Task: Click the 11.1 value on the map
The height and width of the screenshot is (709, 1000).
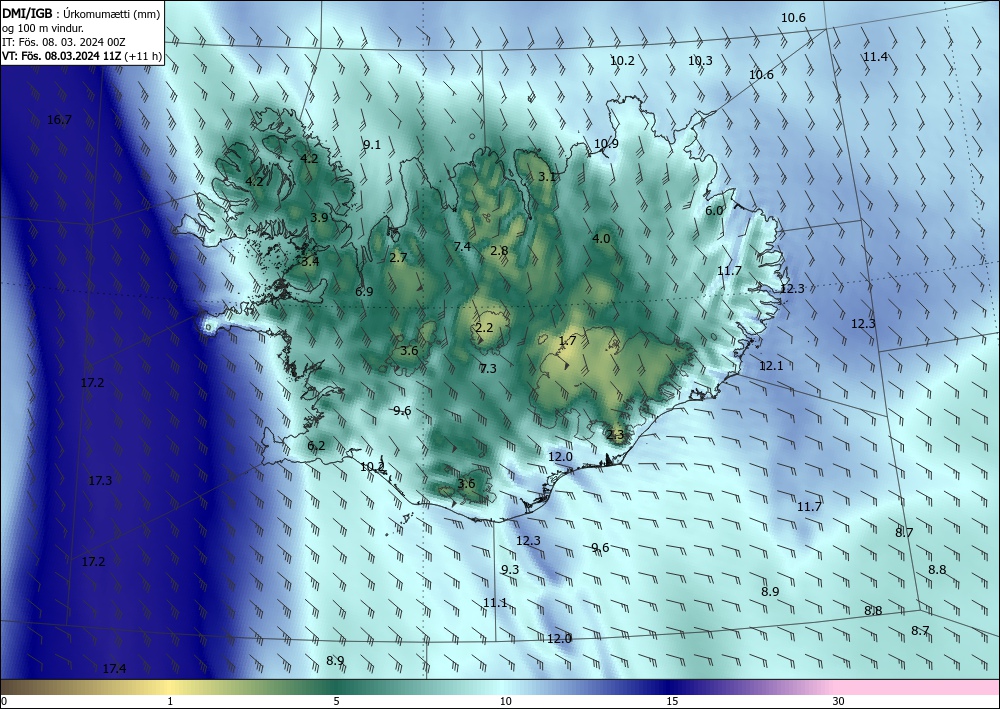Action: tap(496, 603)
